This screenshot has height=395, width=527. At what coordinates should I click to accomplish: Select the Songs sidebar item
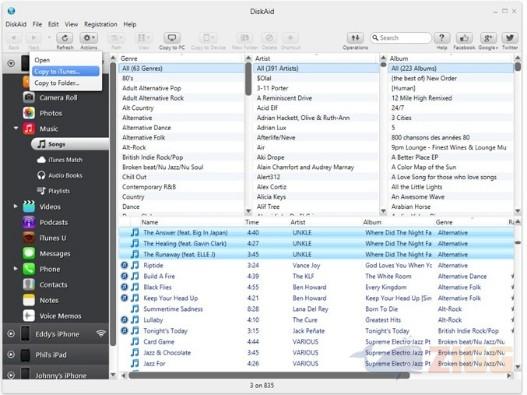pos(70,144)
